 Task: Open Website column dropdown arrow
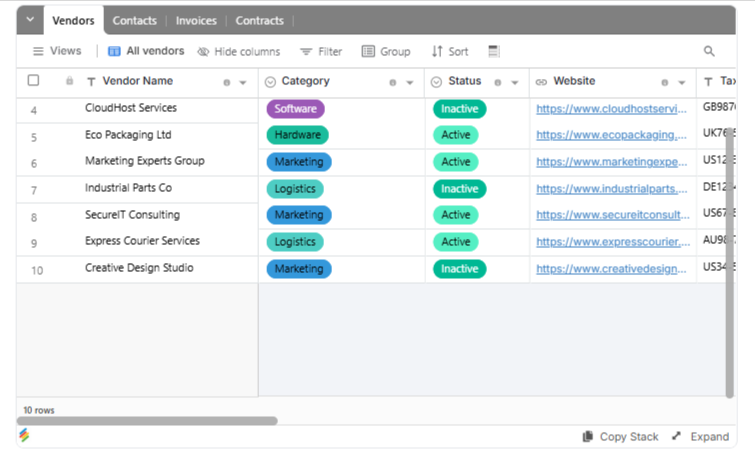pyautogui.click(x=681, y=83)
